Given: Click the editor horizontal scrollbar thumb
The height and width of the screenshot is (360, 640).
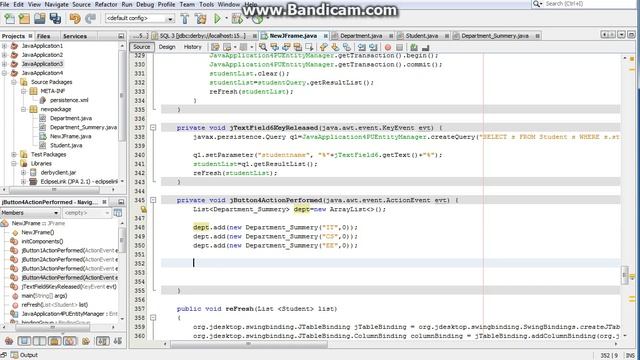Looking at the screenshot, I should click(x=249, y=344).
